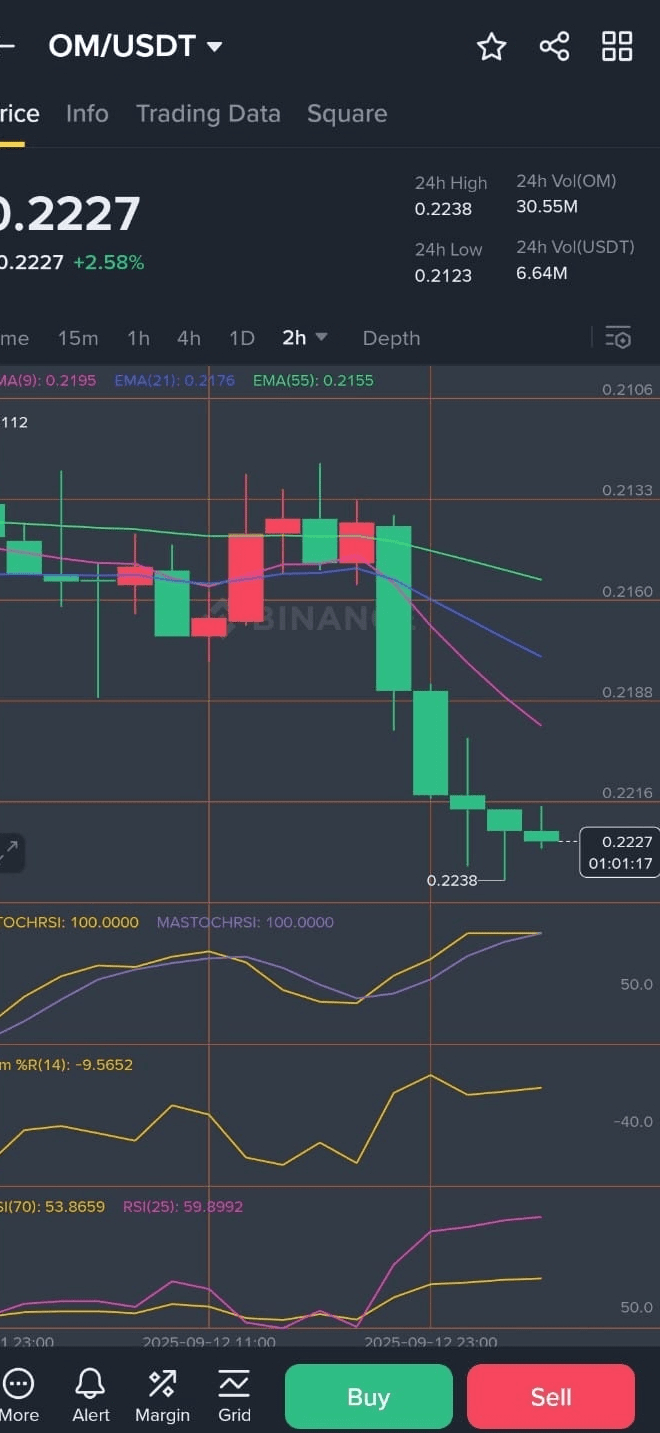The width and height of the screenshot is (660, 1433).
Task: Tap the +2.58% price change
Action: click(x=108, y=263)
